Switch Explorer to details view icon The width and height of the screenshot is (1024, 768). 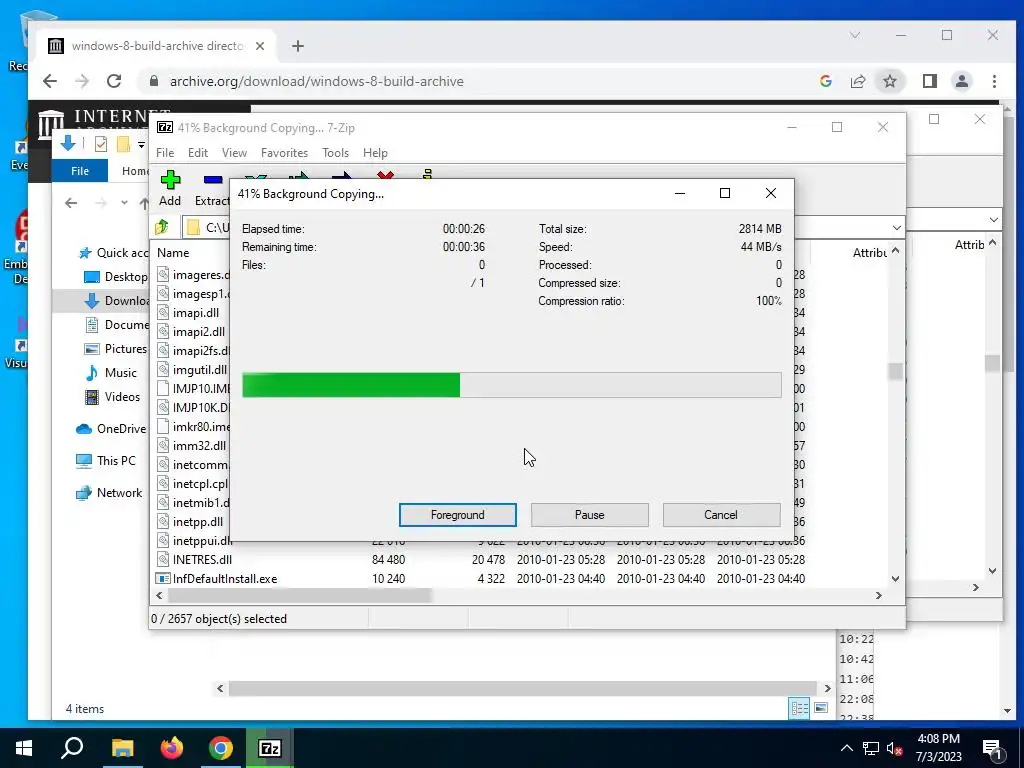tap(799, 708)
